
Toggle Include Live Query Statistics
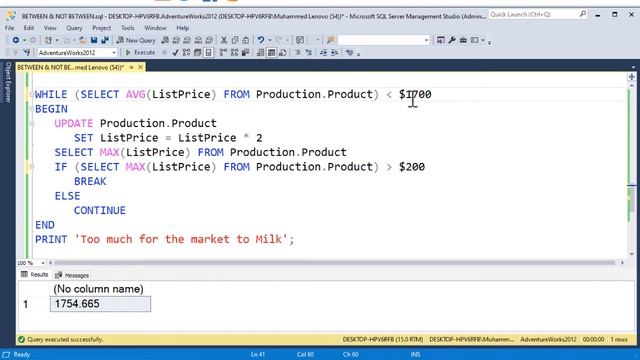[234, 53]
